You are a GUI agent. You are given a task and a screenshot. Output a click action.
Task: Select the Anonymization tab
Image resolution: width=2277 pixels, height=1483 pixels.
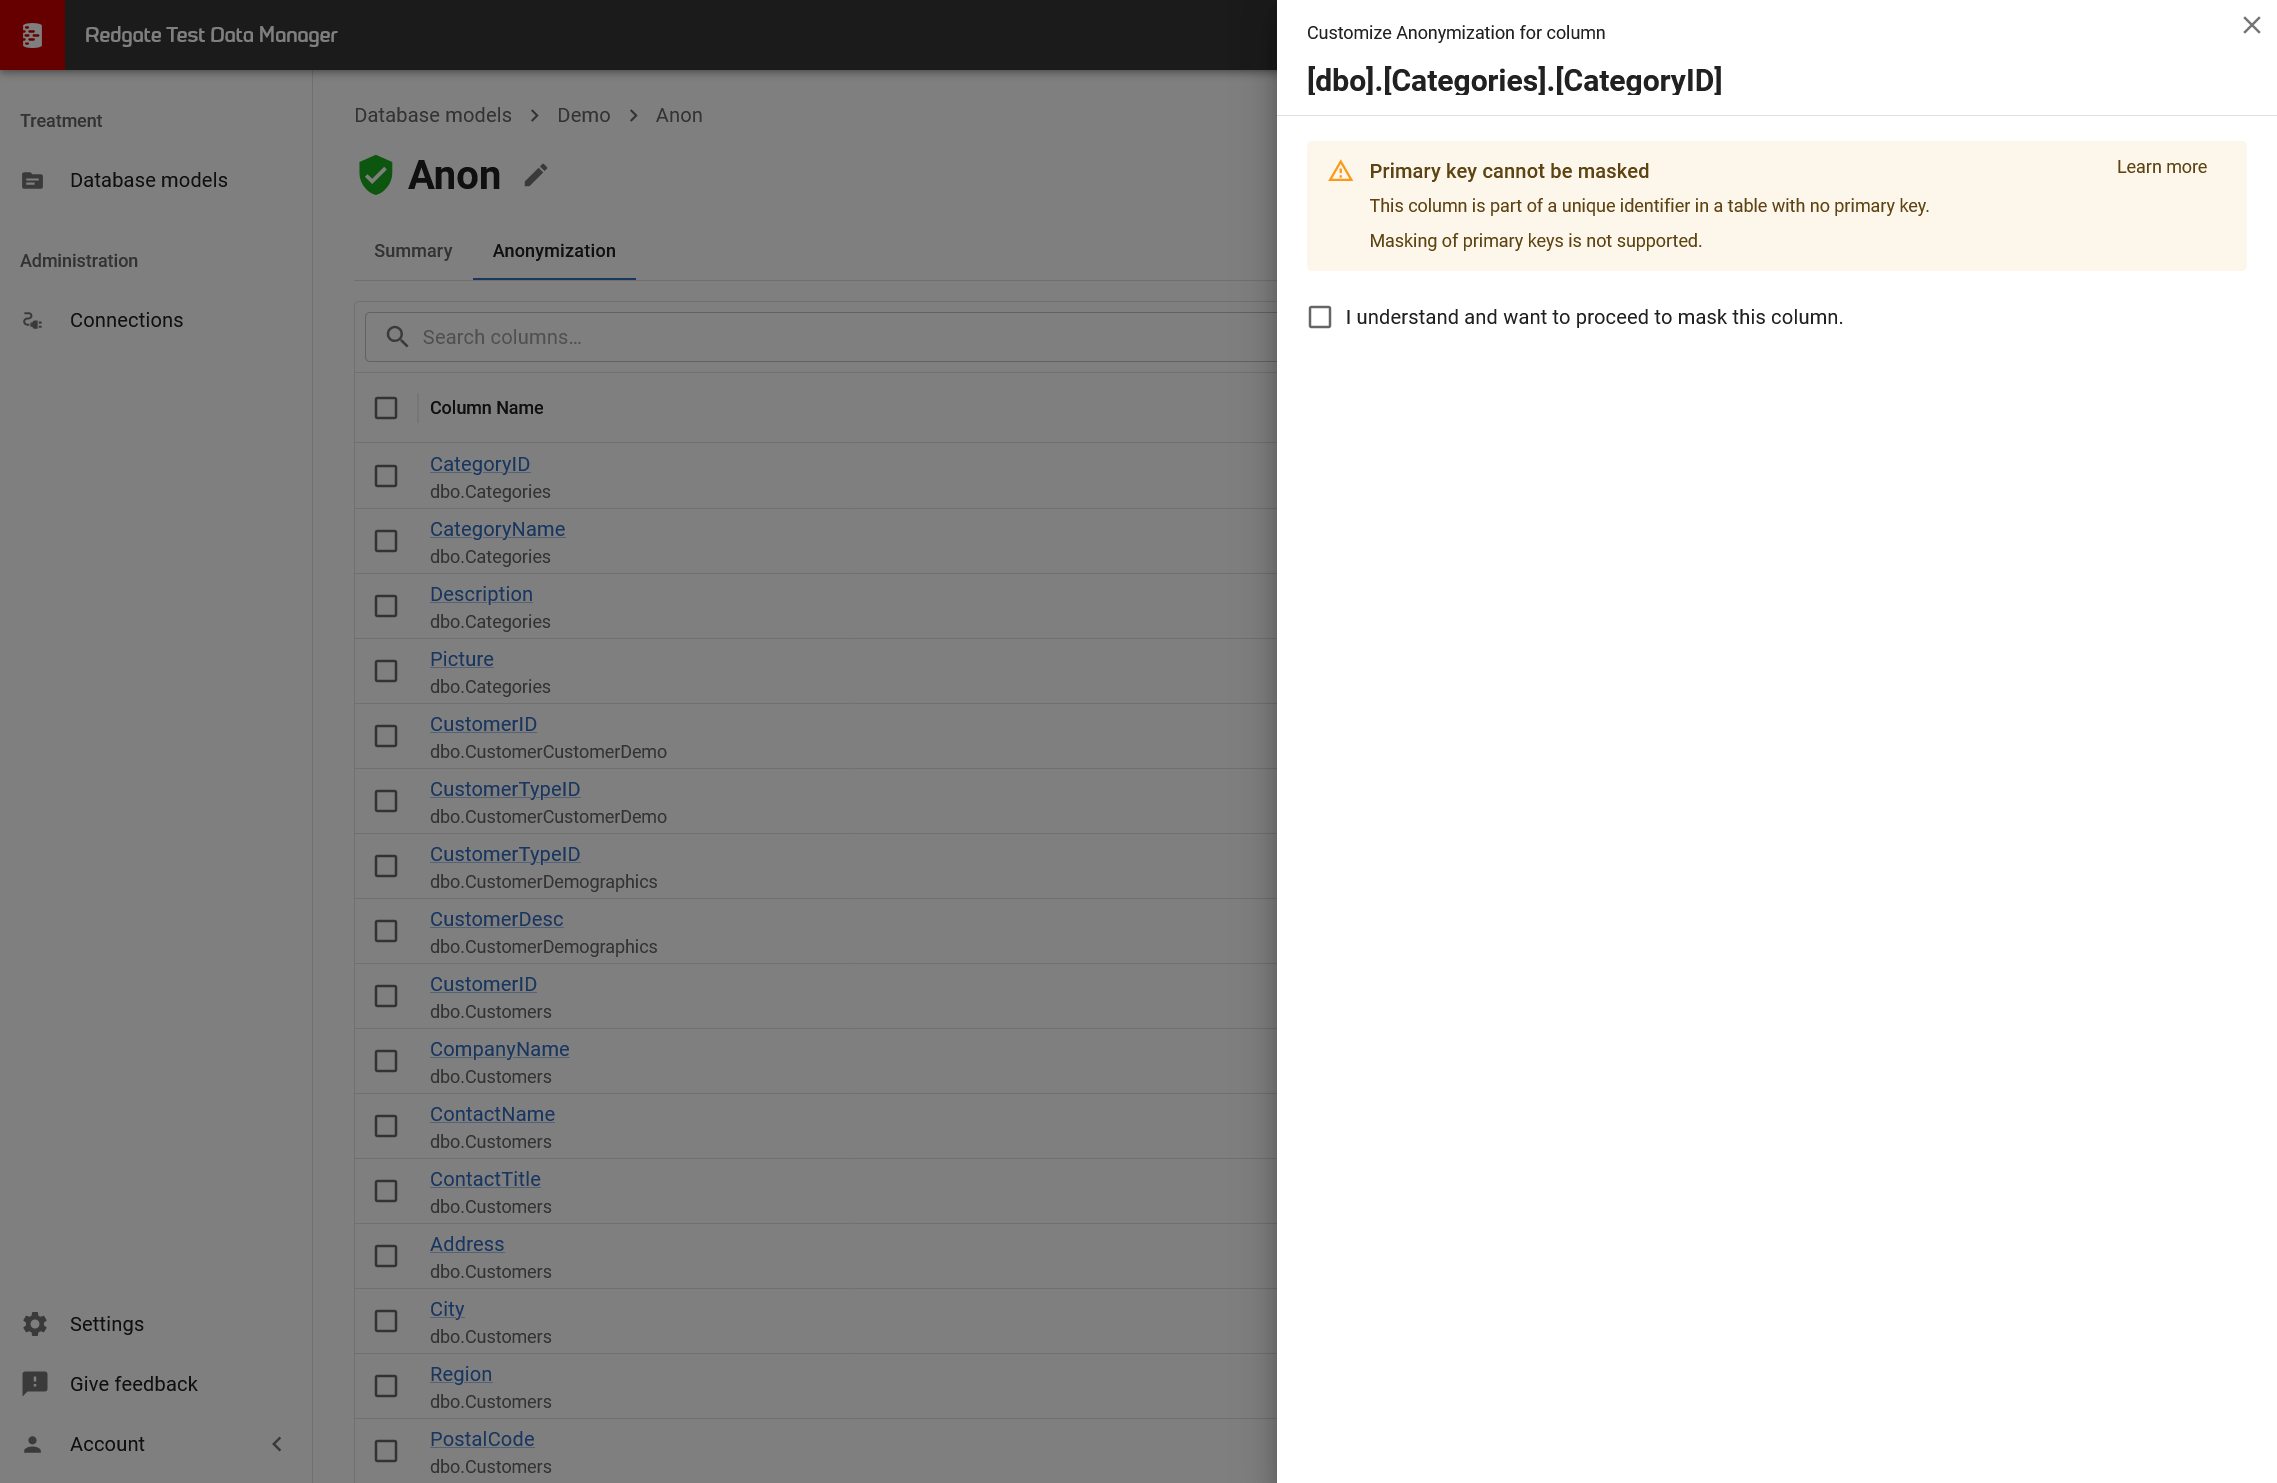[x=554, y=251]
